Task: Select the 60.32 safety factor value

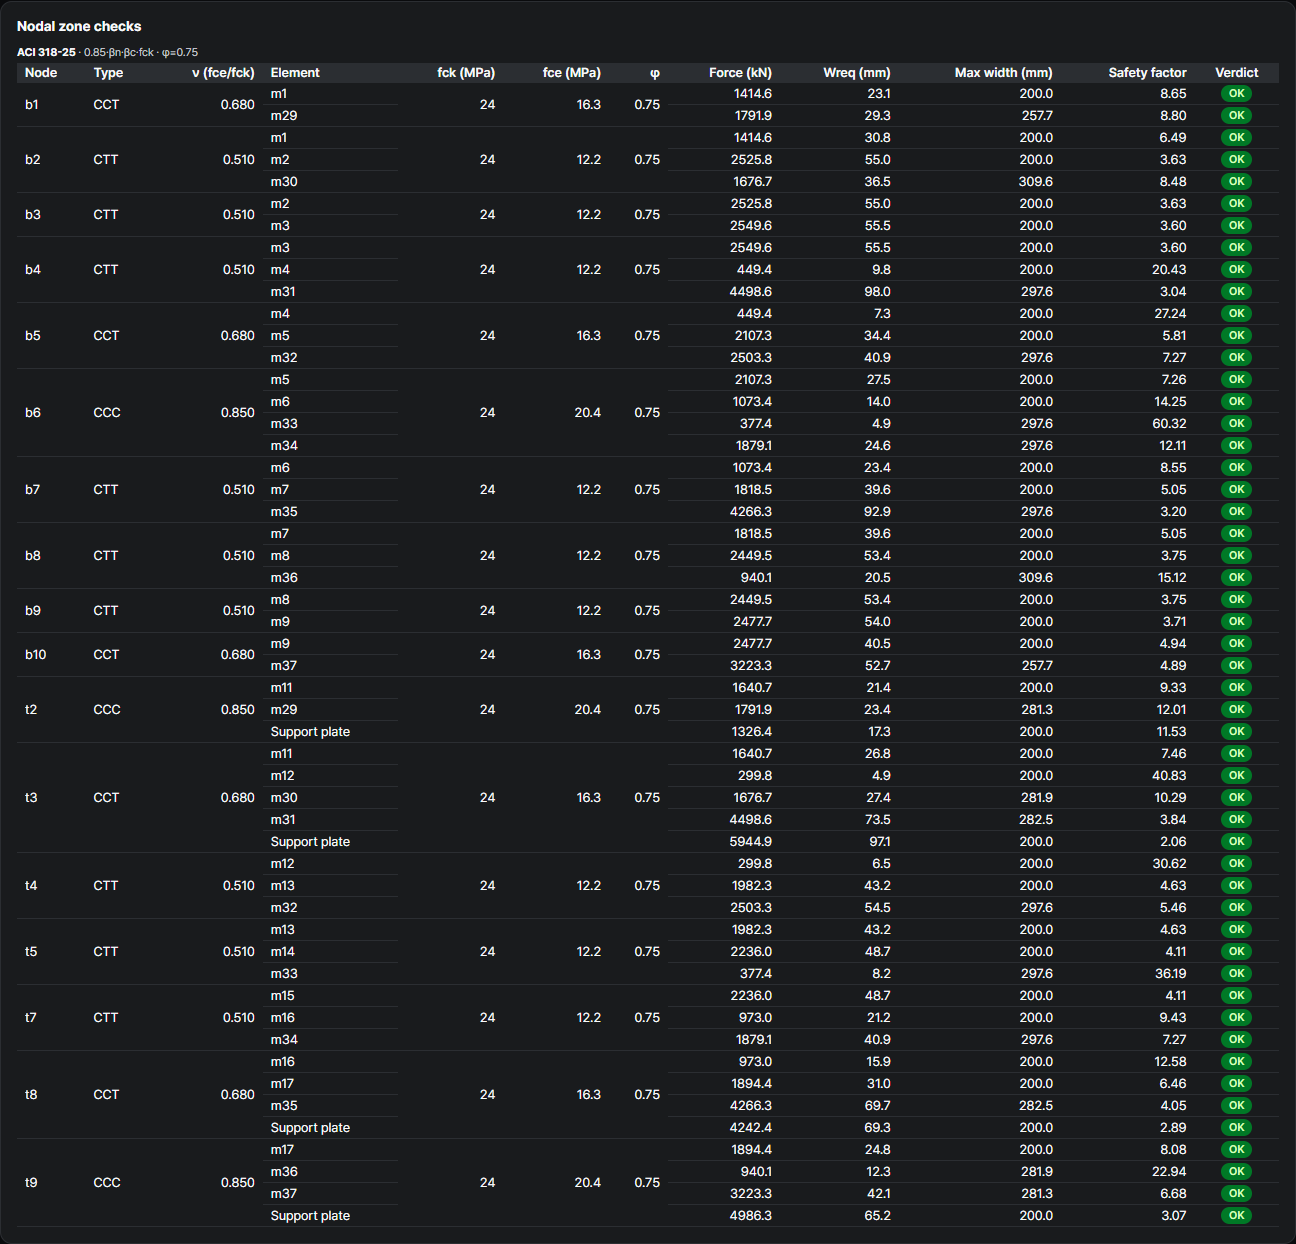Action: pyautogui.click(x=1169, y=423)
